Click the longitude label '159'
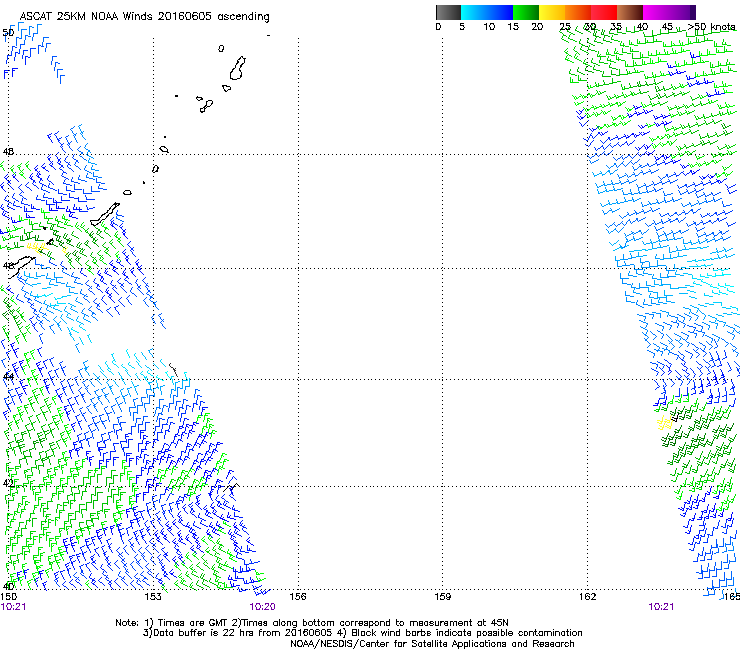740x650 pixels. coord(443,597)
